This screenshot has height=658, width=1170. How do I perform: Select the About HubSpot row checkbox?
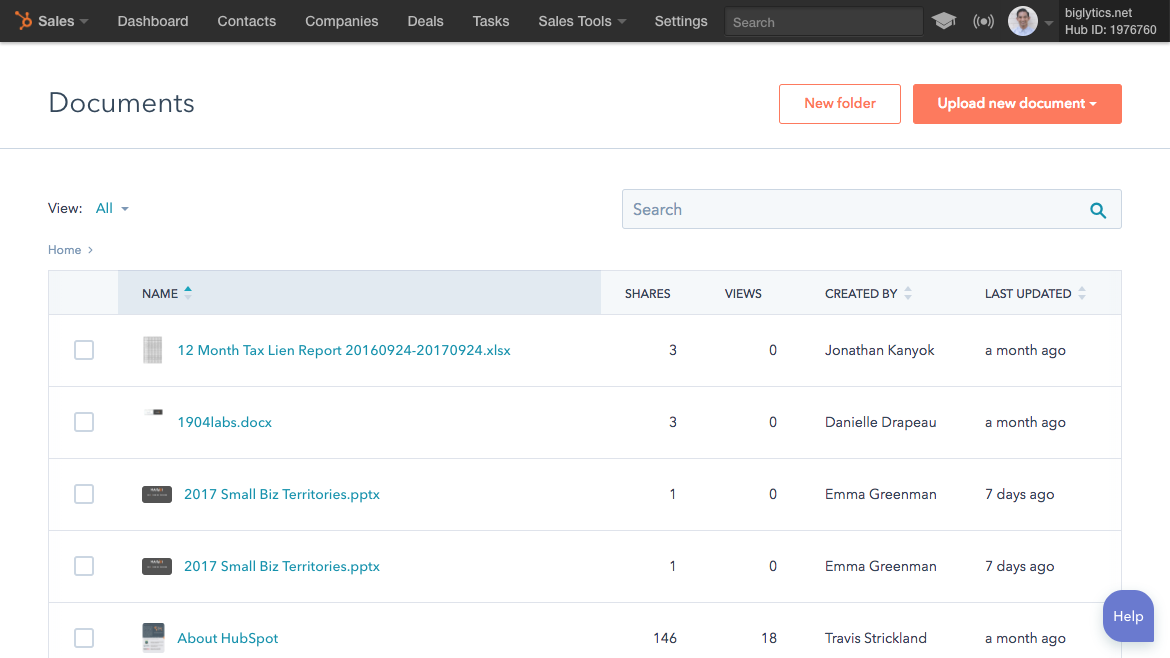(84, 637)
